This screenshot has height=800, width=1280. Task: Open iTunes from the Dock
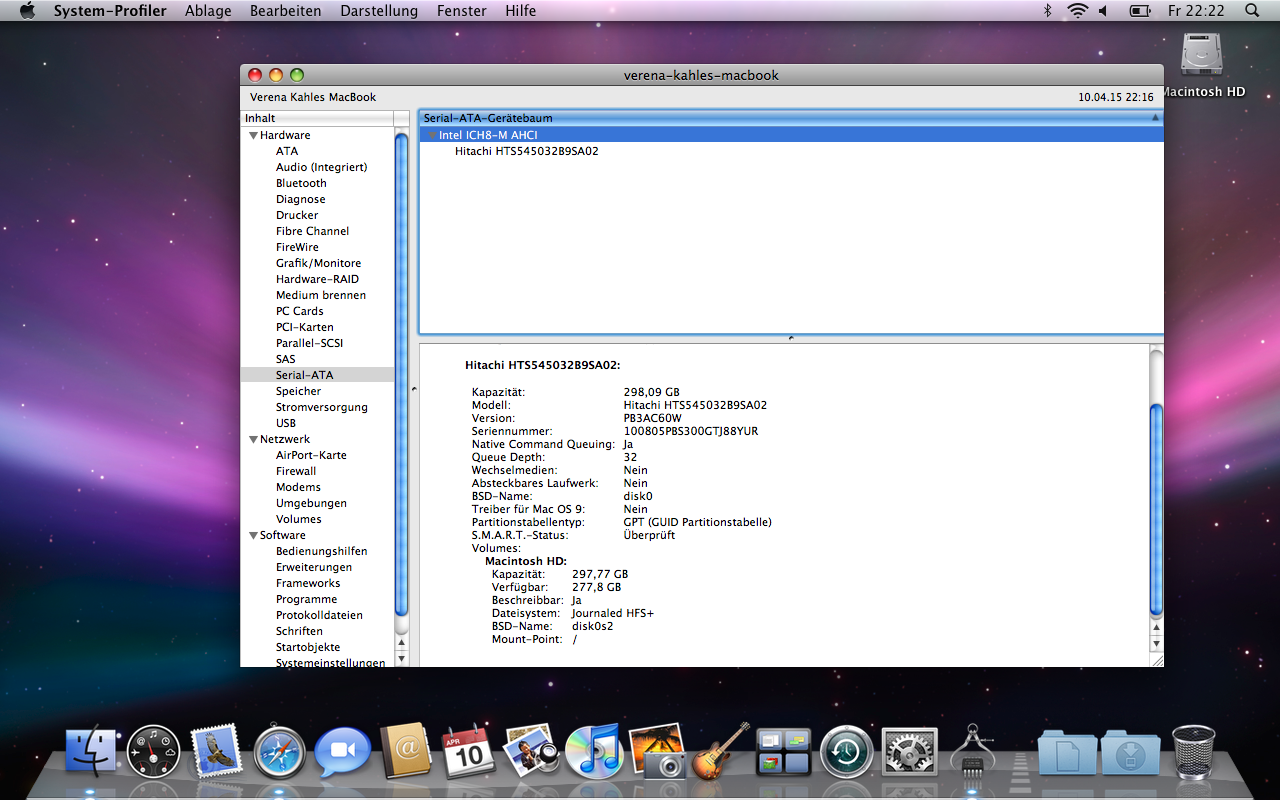pyautogui.click(x=593, y=752)
